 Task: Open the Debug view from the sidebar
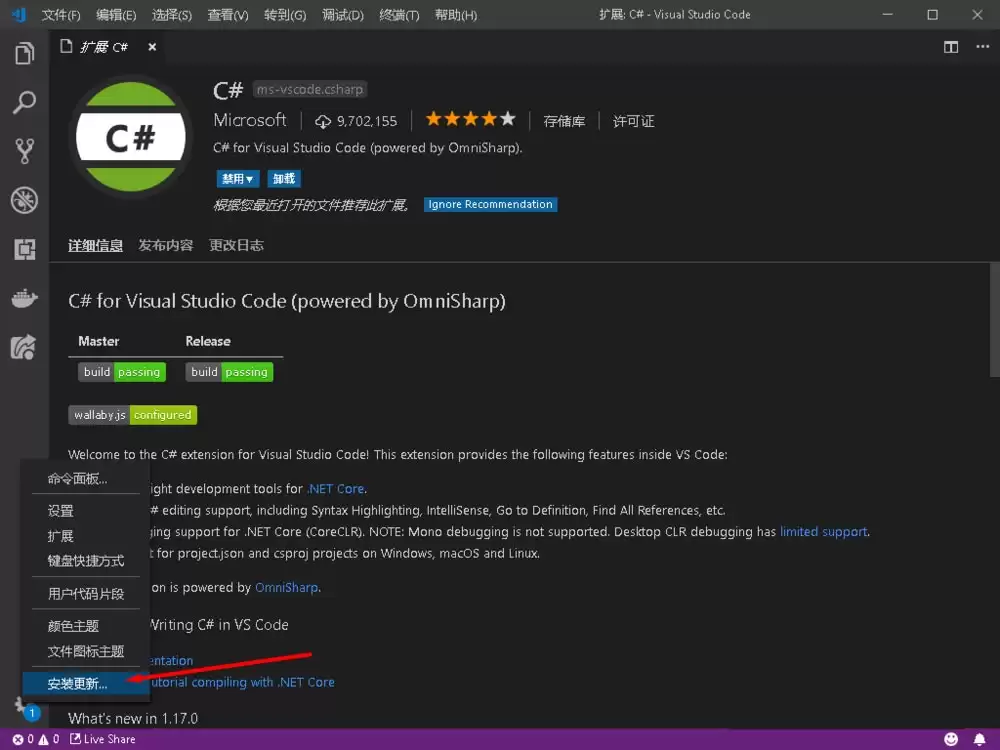point(25,200)
